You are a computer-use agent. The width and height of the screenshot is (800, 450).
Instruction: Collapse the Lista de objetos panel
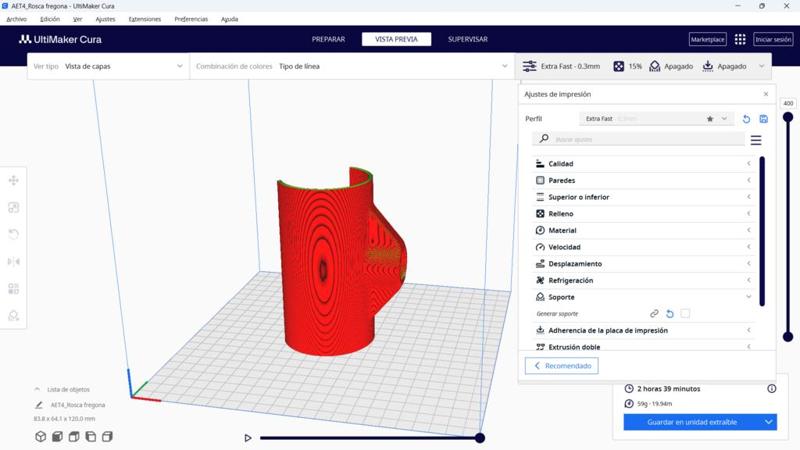(x=37, y=389)
